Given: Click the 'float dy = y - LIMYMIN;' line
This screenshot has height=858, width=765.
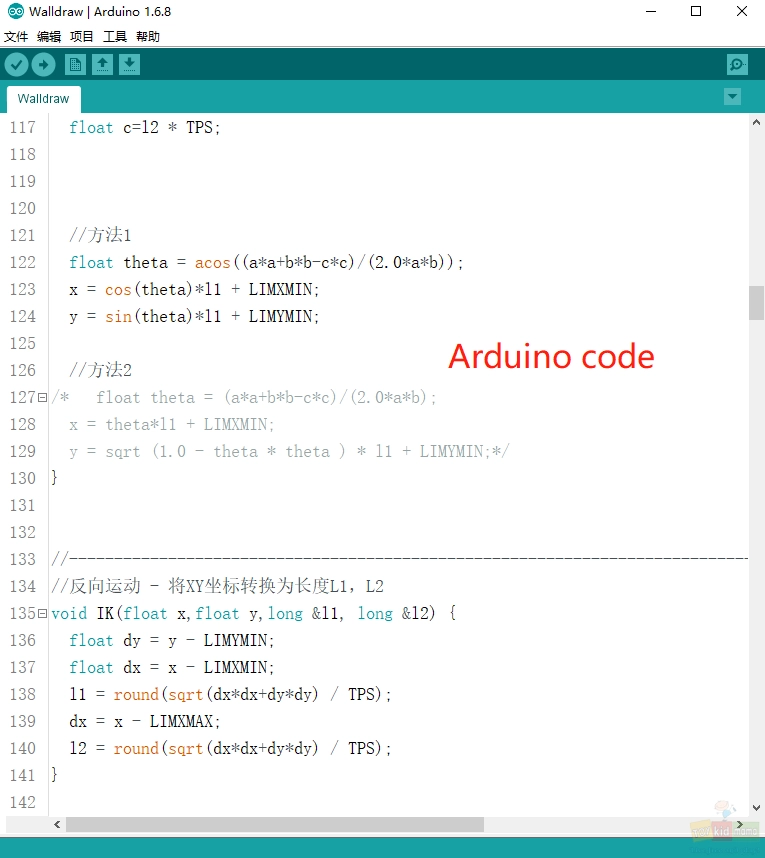Looking at the screenshot, I should [171, 641].
